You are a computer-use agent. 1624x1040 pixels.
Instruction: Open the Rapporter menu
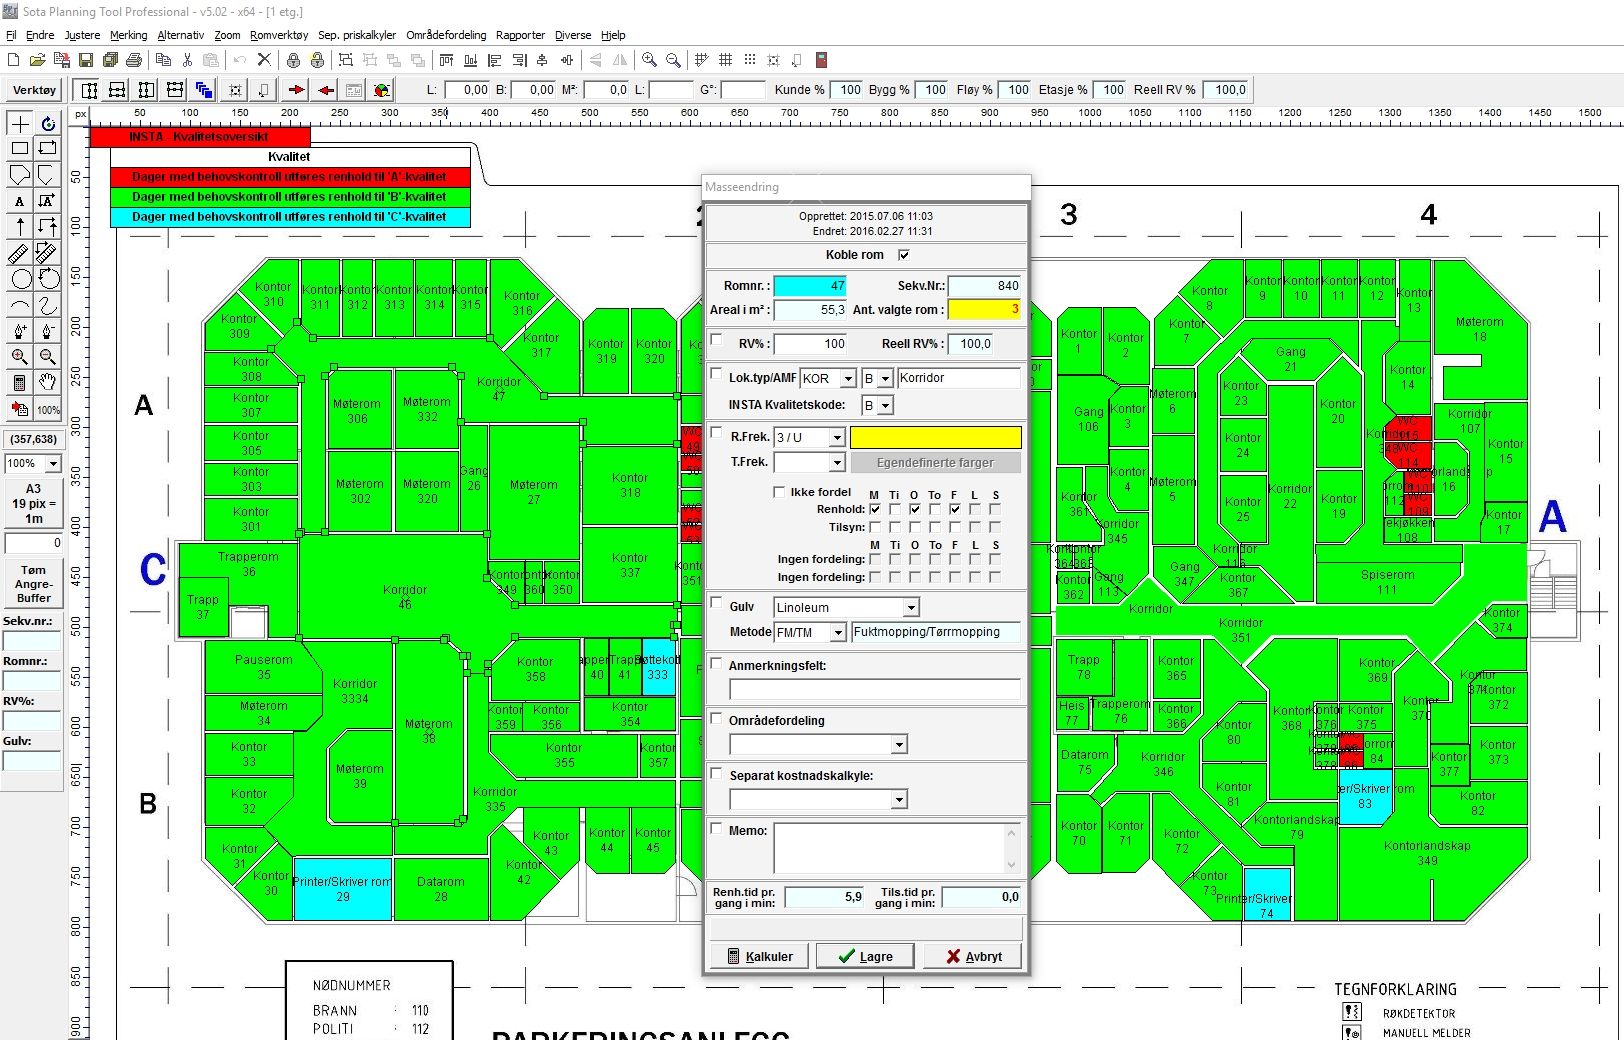click(520, 35)
